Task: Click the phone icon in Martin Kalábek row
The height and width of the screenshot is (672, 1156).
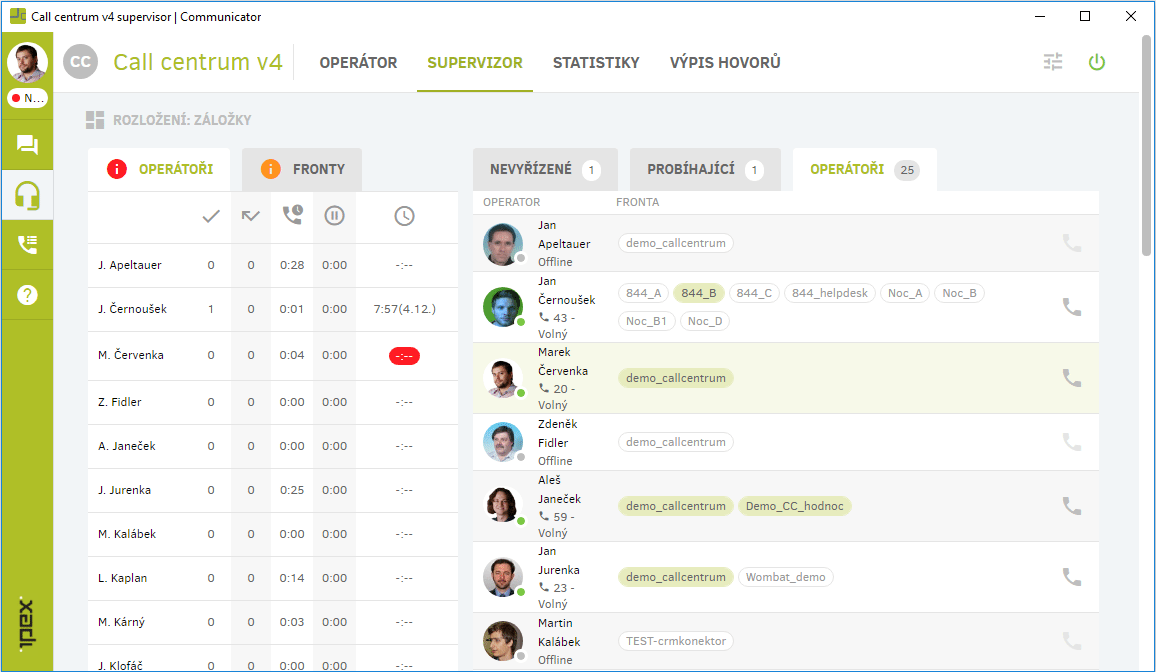Action: [x=1072, y=640]
